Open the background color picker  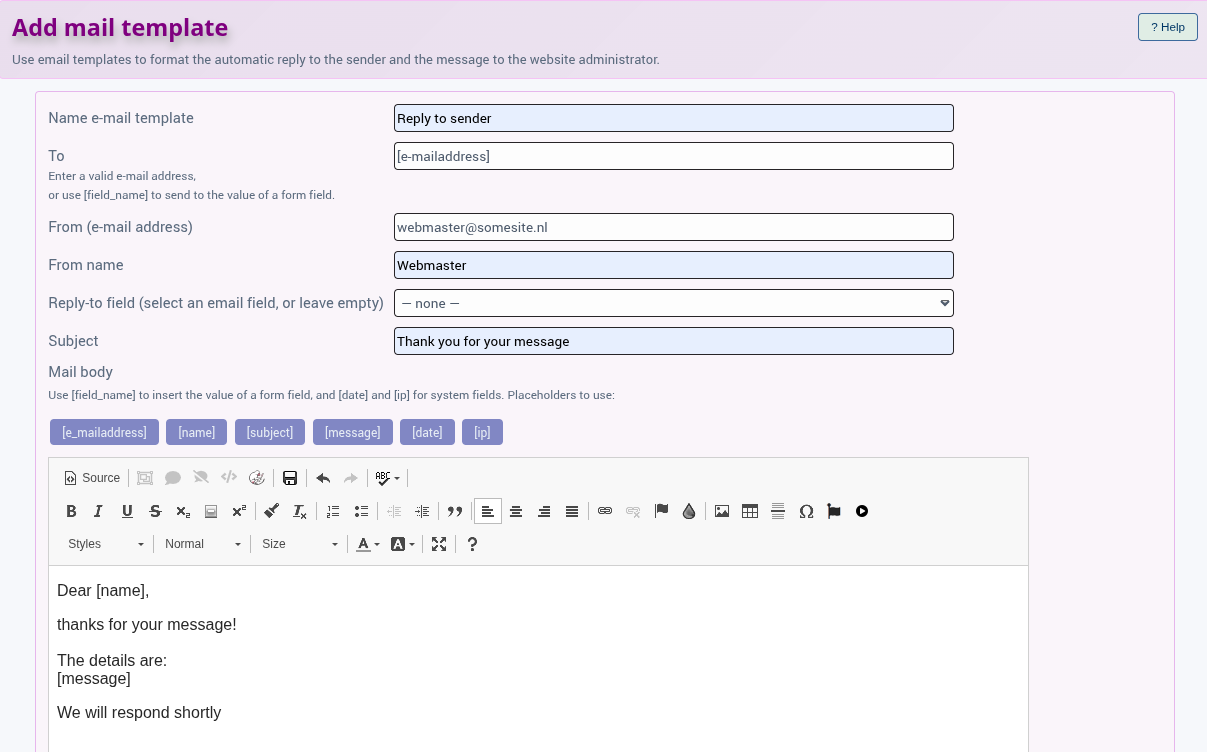point(403,544)
